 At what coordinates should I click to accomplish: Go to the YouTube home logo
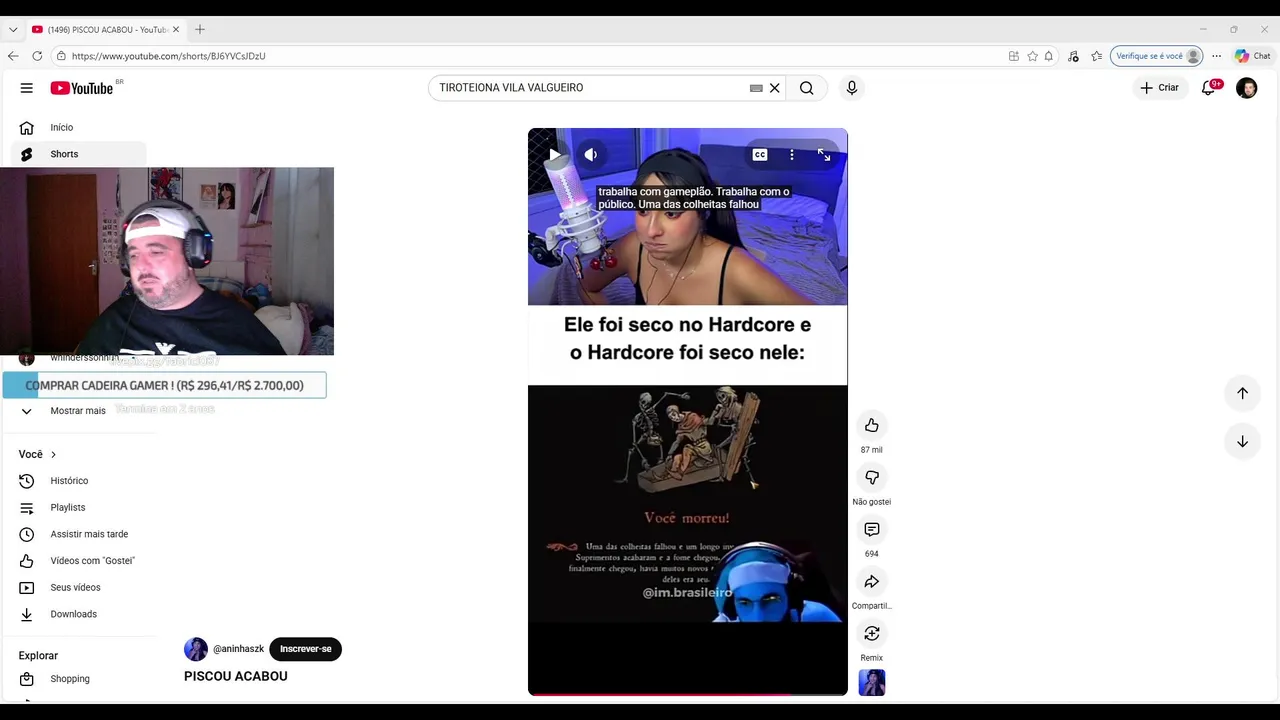82,88
